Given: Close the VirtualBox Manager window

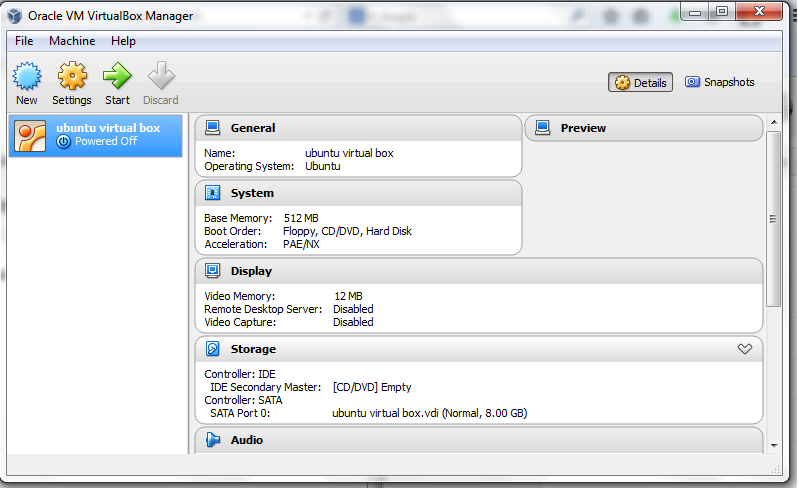Looking at the screenshot, I should point(759,11).
